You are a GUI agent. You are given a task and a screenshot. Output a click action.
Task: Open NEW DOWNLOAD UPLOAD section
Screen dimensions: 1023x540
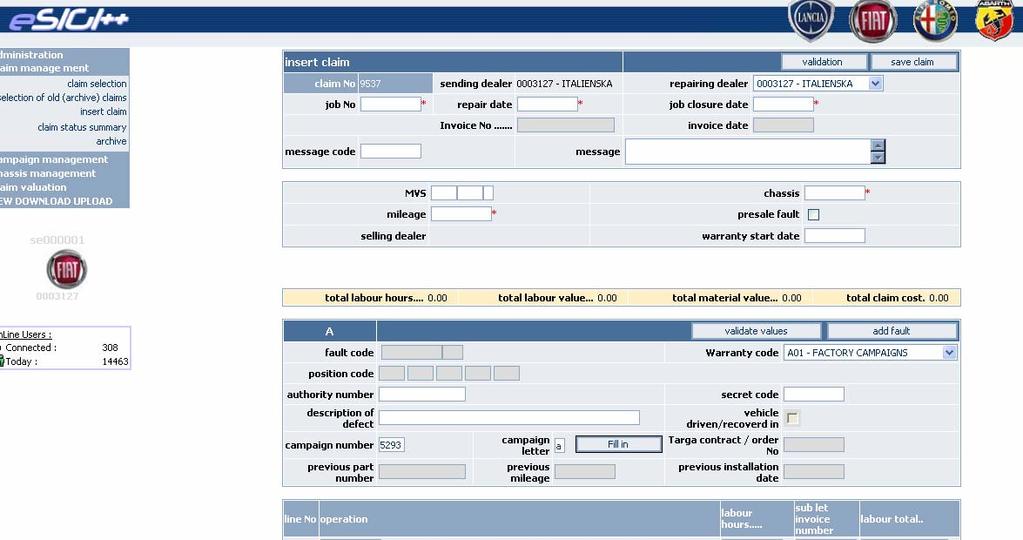tap(56, 202)
